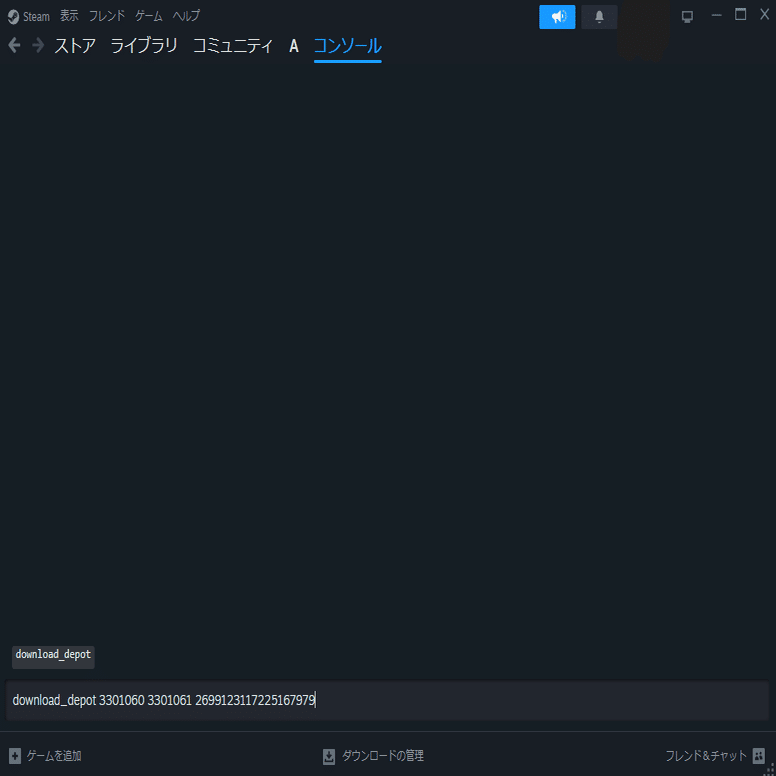Open the Steam menu
The height and width of the screenshot is (776, 776).
[36, 17]
